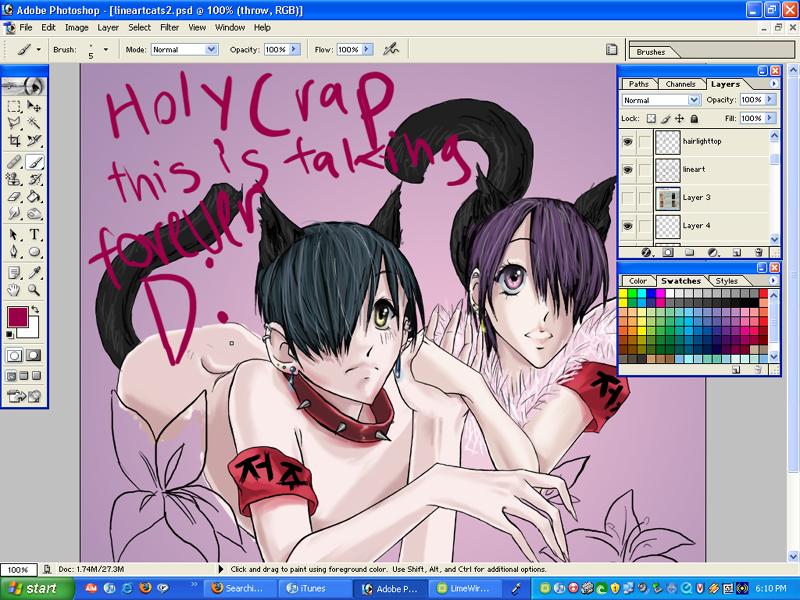Click the Brushes palette well tab

[651, 52]
